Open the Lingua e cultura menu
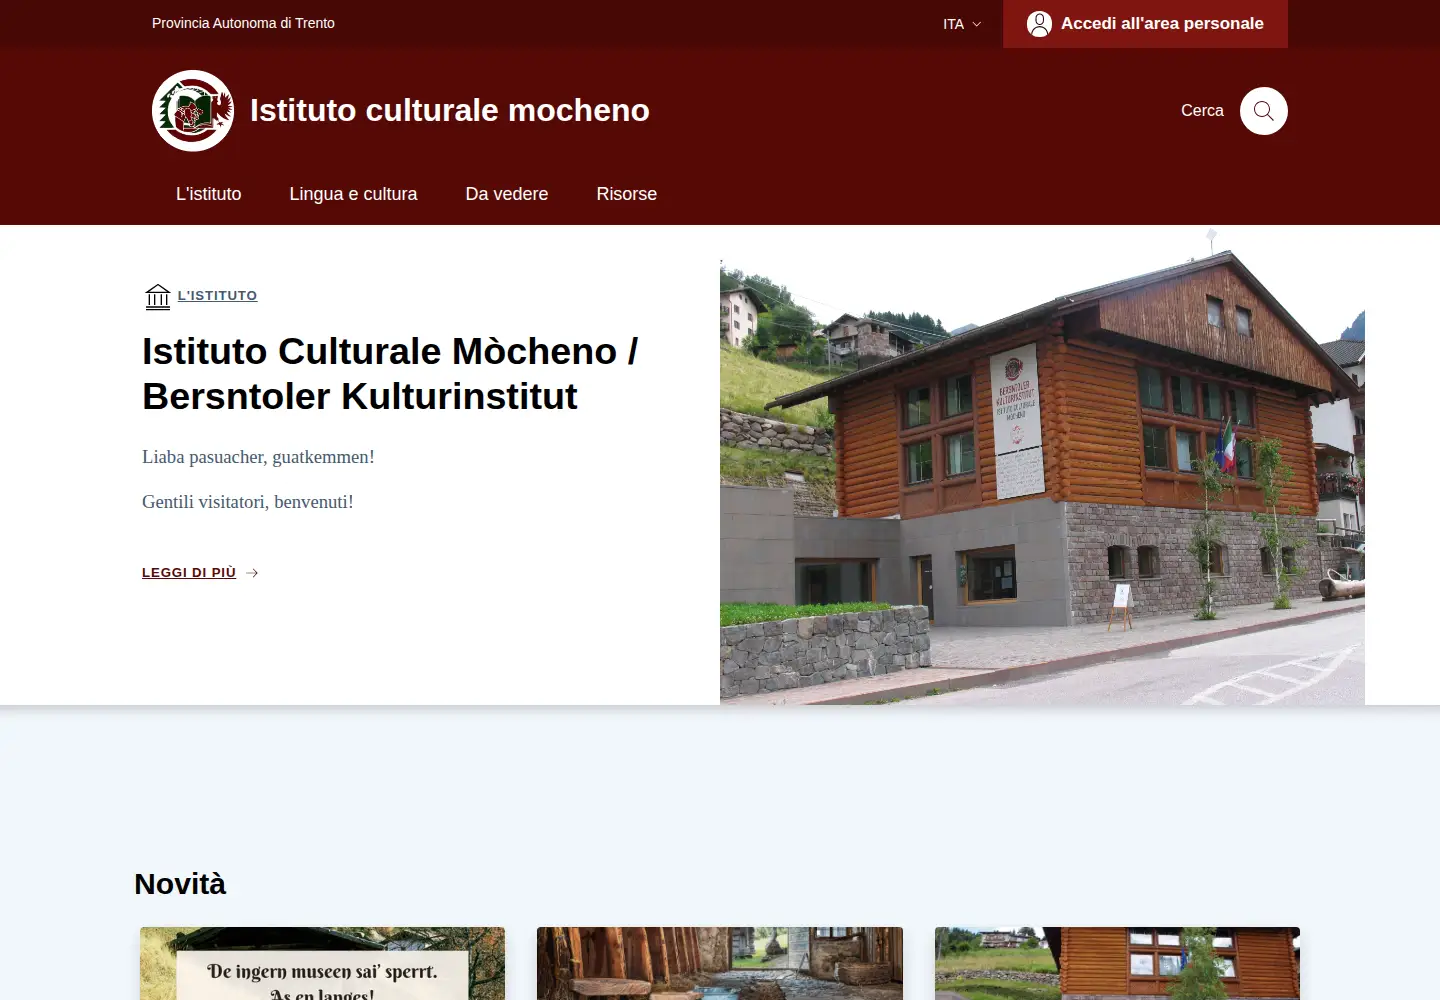The image size is (1440, 1000). pyautogui.click(x=353, y=194)
